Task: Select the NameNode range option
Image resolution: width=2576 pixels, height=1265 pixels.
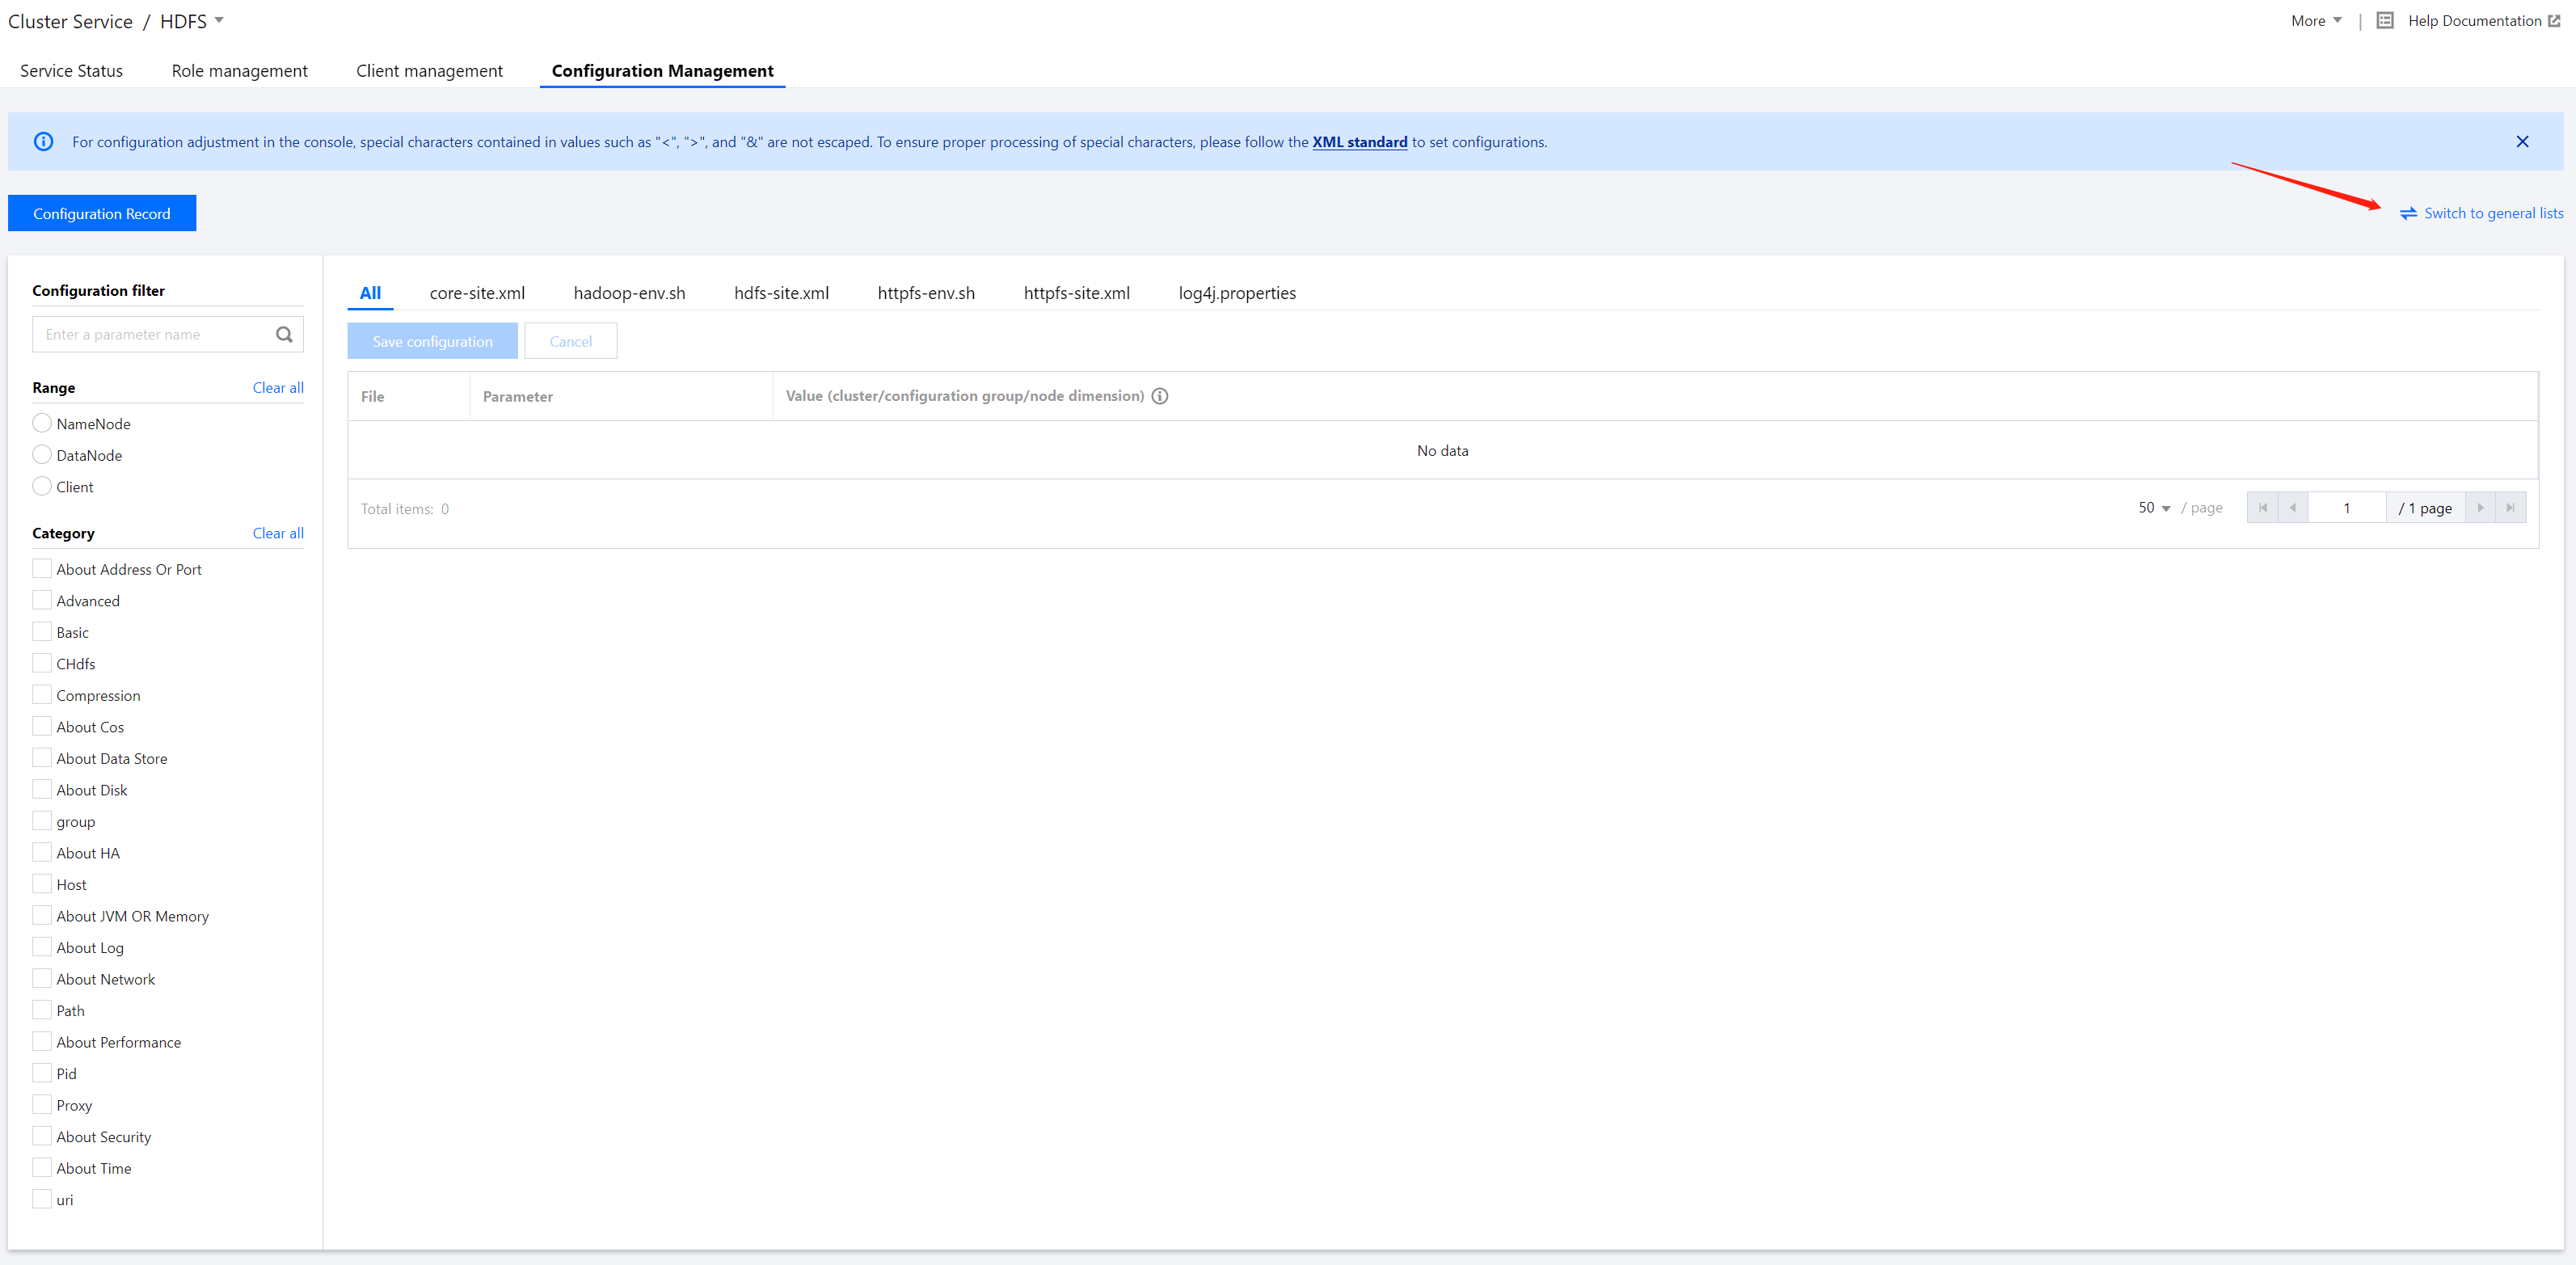Action: coord(42,424)
